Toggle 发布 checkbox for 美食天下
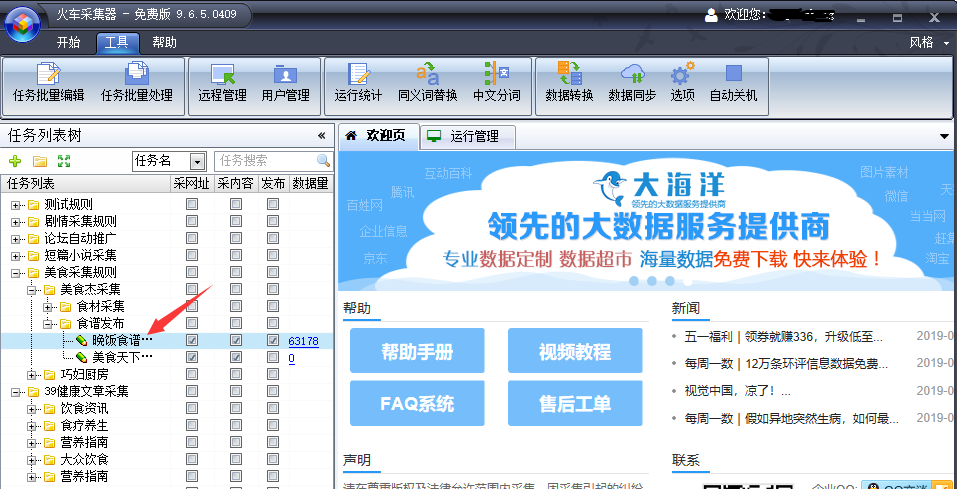The image size is (957, 489). 273,357
